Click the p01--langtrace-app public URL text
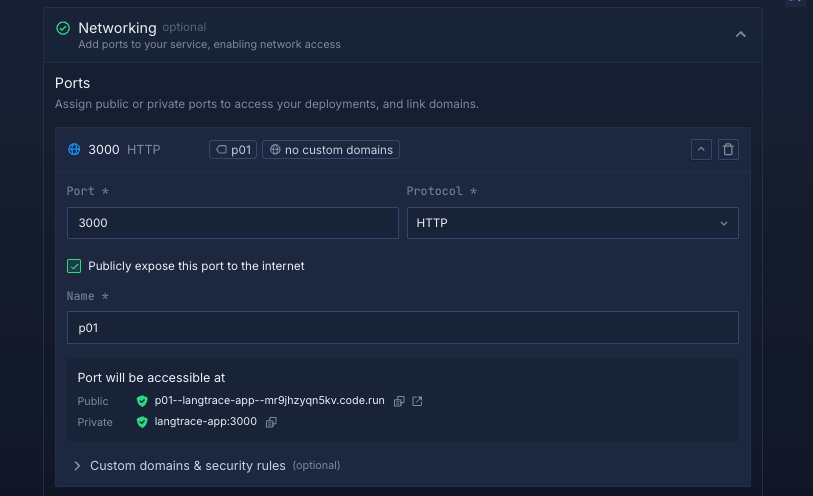Image resolution: width=813 pixels, height=496 pixels. 269,401
